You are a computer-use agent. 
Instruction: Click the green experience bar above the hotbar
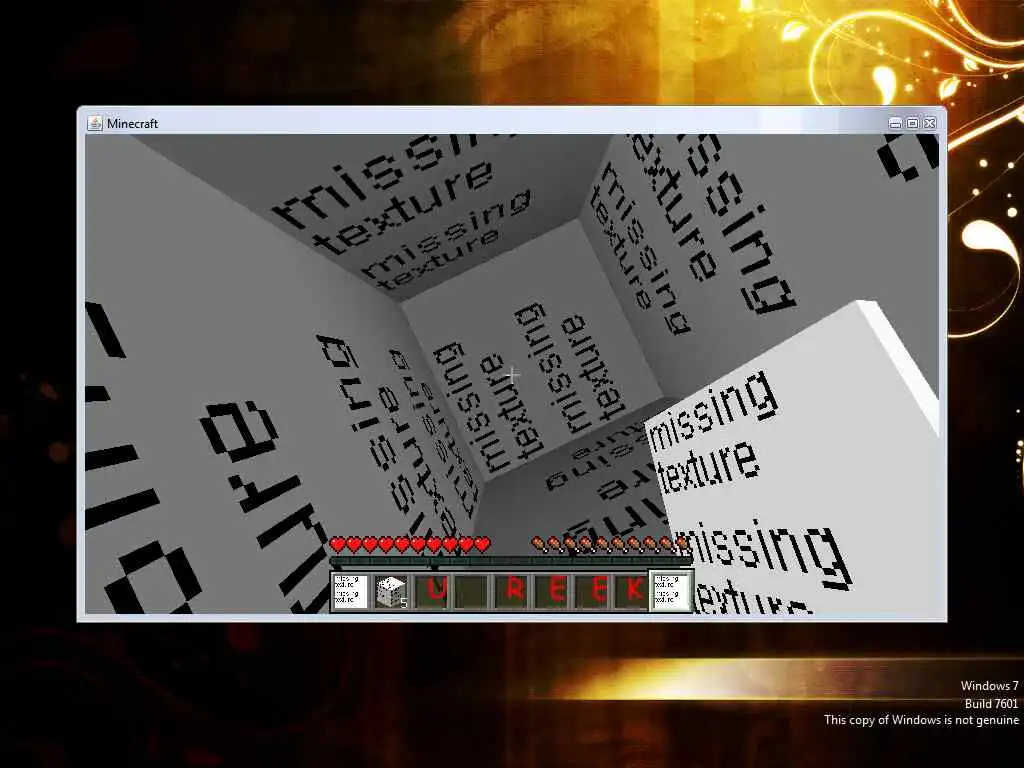511,561
